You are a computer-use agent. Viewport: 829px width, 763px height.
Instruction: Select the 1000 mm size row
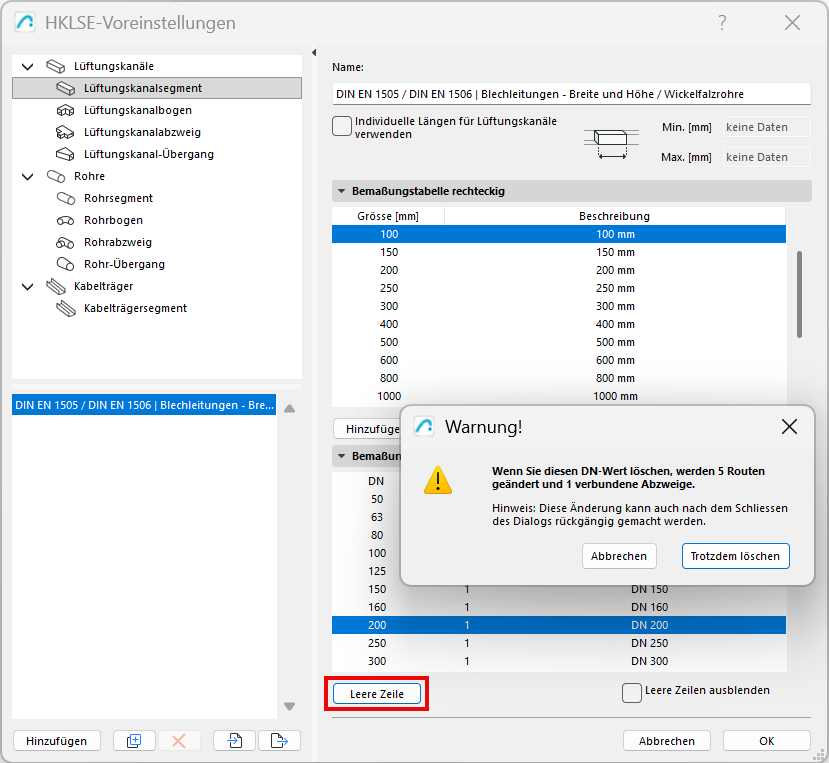point(559,396)
